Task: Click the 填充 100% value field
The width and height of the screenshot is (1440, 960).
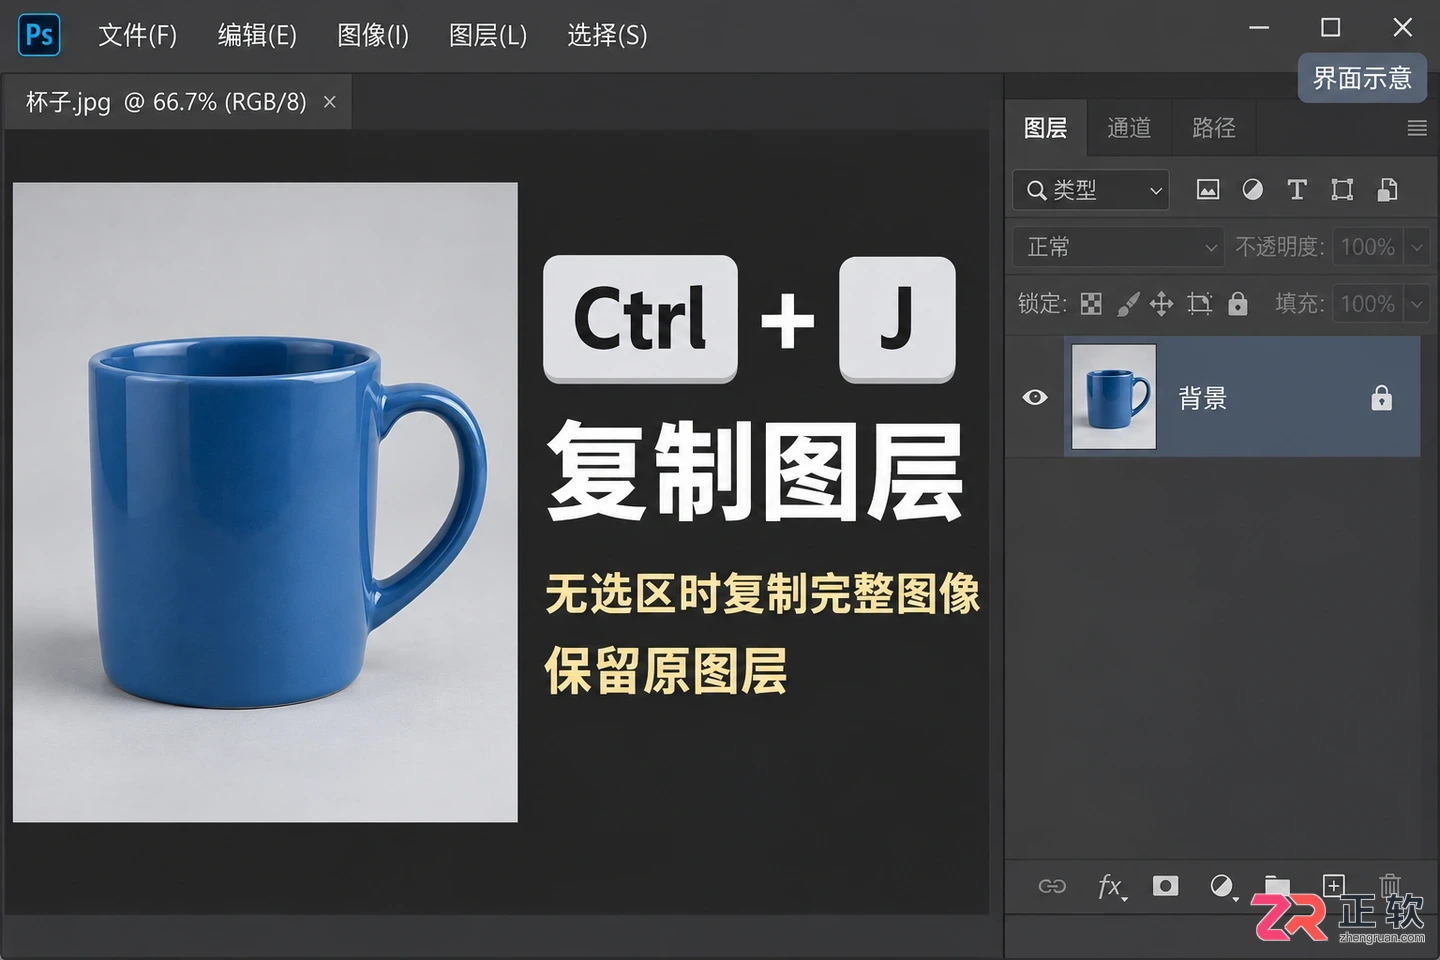Action: [1368, 304]
